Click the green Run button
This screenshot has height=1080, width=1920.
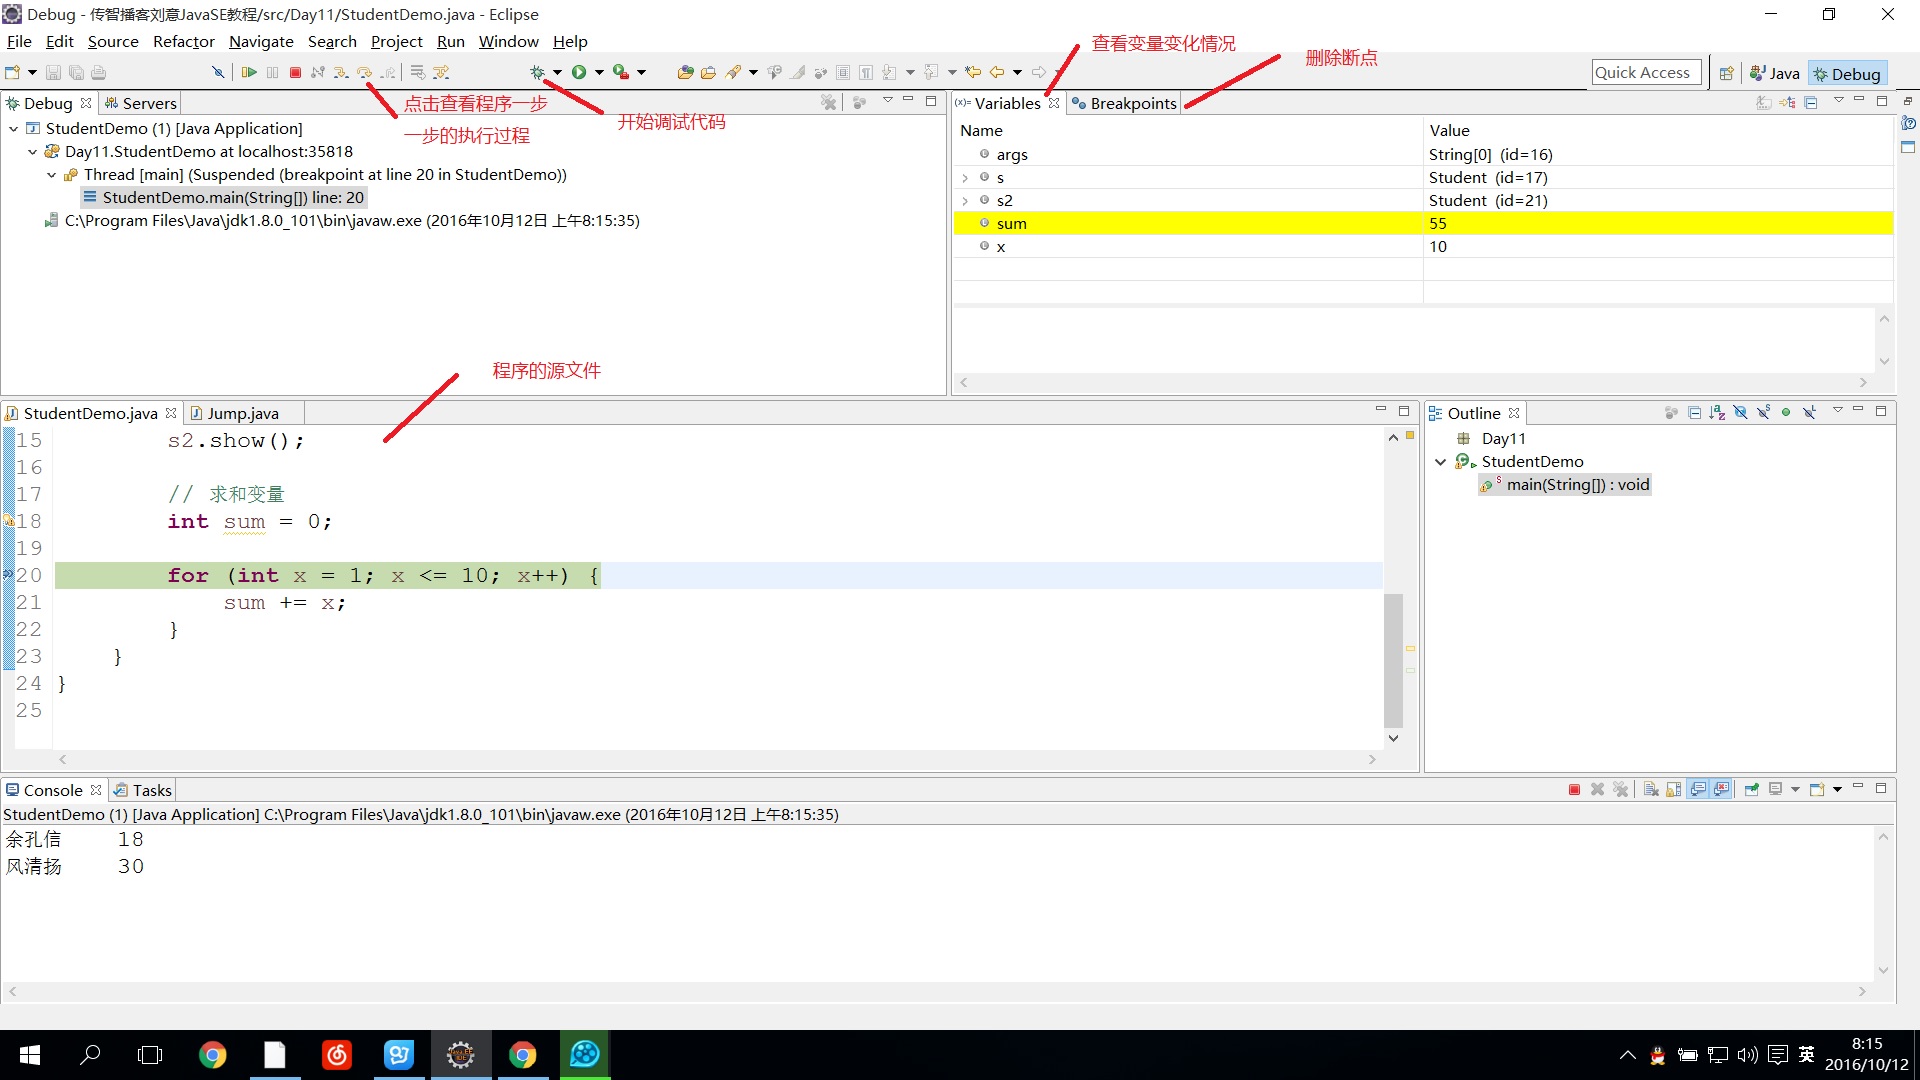click(579, 72)
